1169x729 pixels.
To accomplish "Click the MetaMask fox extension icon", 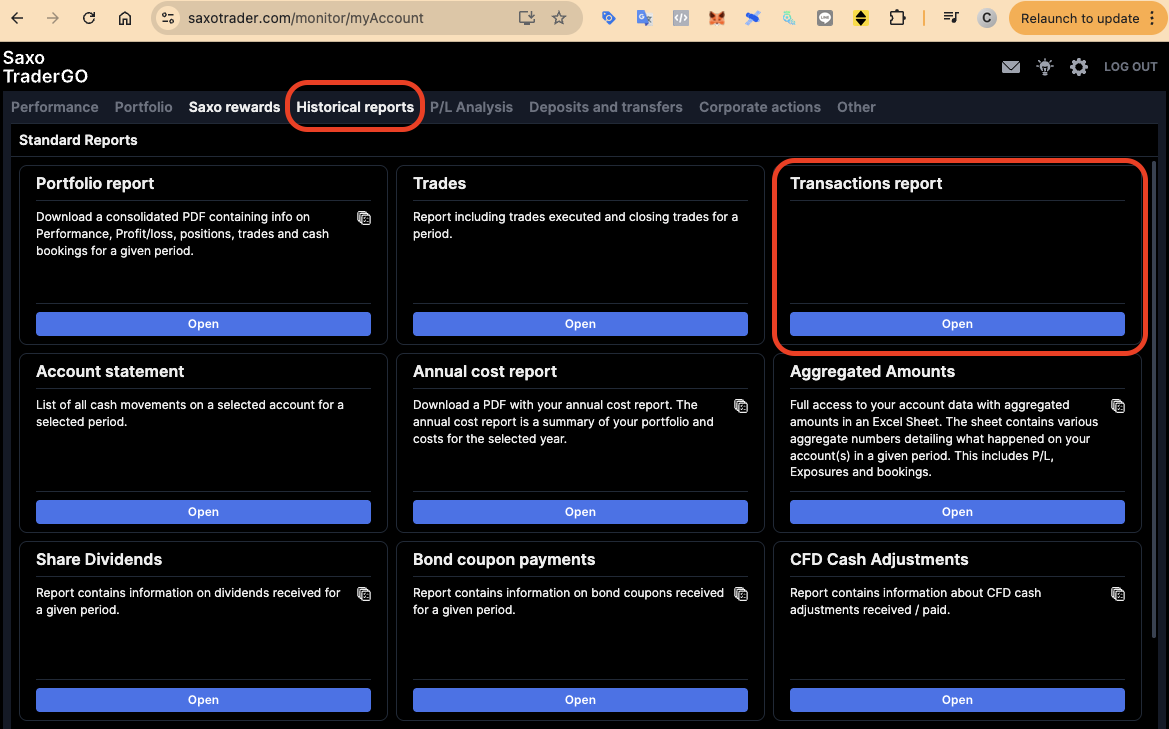I will (716, 18).
